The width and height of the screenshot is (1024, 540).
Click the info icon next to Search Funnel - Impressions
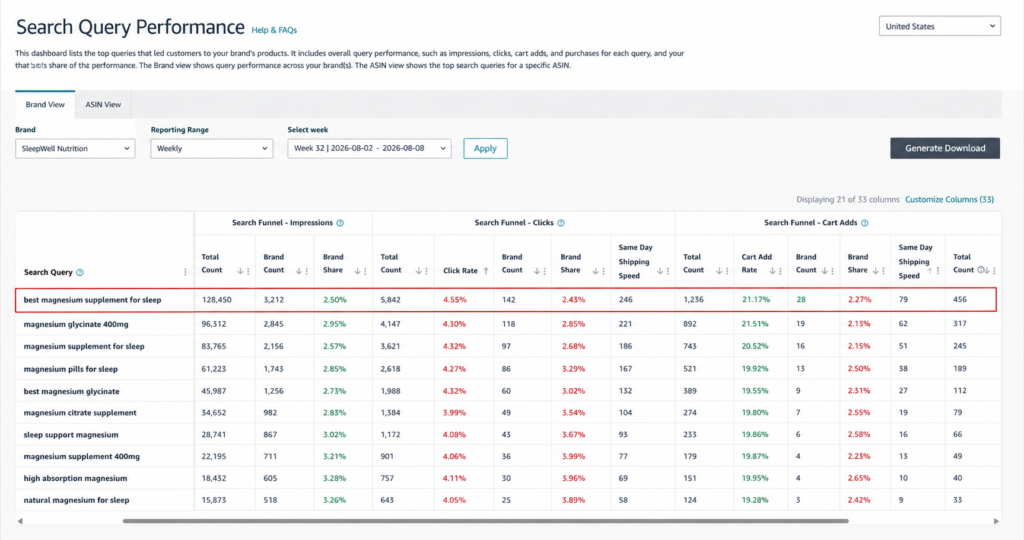(340, 223)
